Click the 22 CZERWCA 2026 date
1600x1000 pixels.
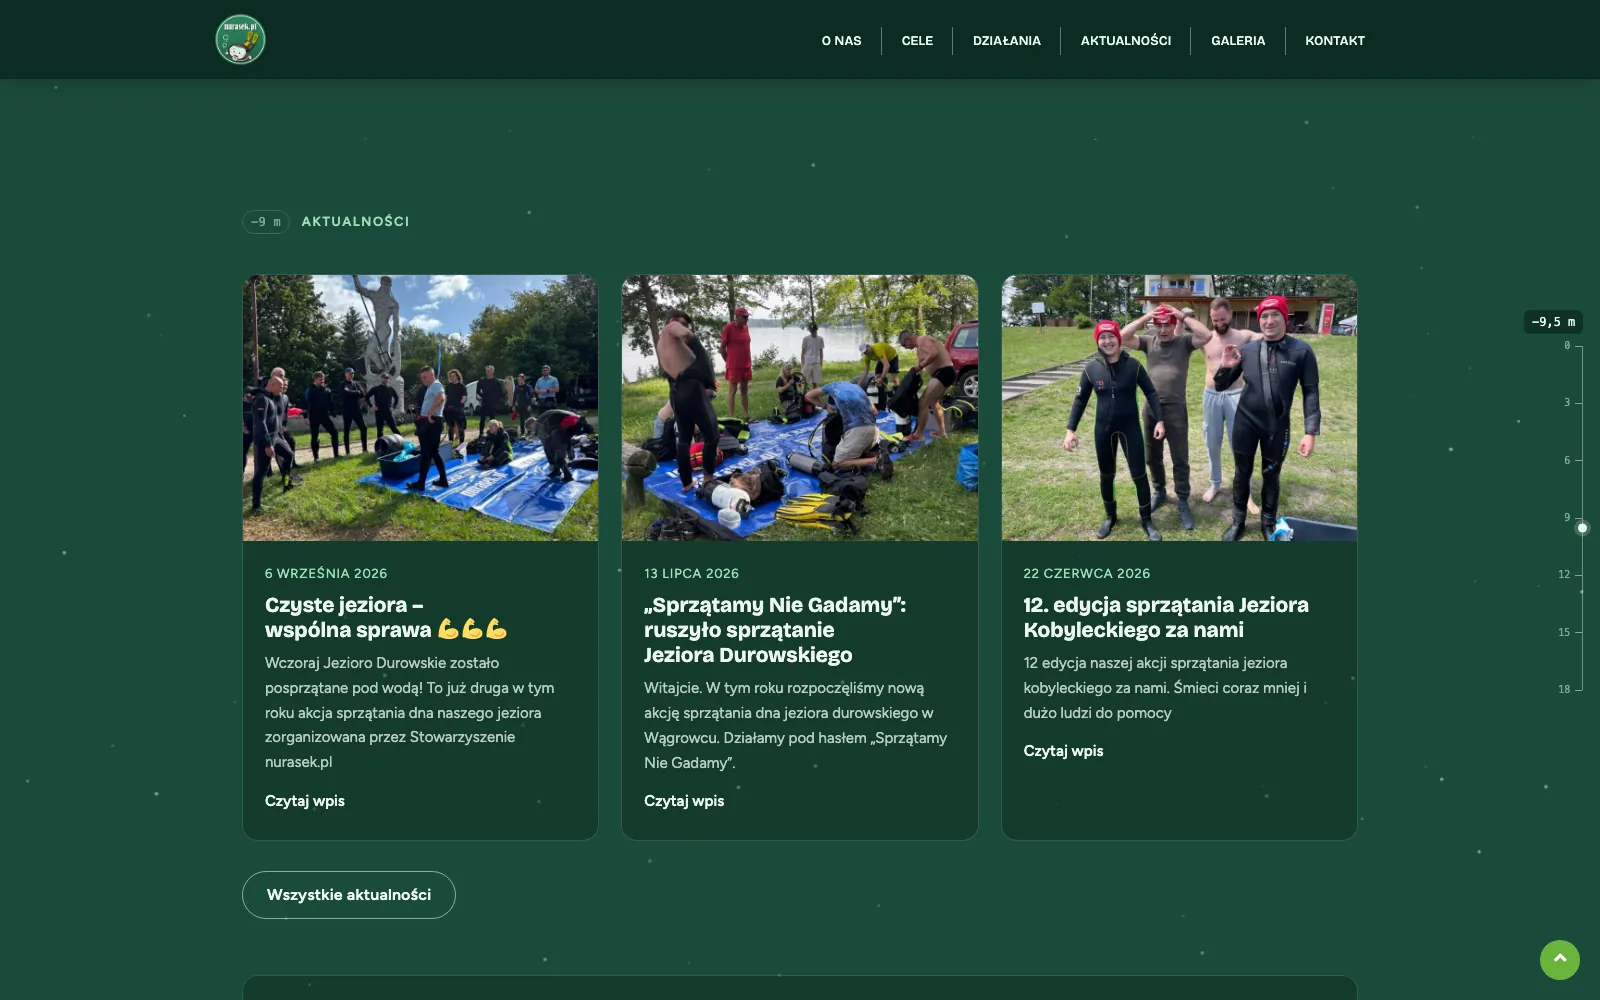(x=1086, y=573)
